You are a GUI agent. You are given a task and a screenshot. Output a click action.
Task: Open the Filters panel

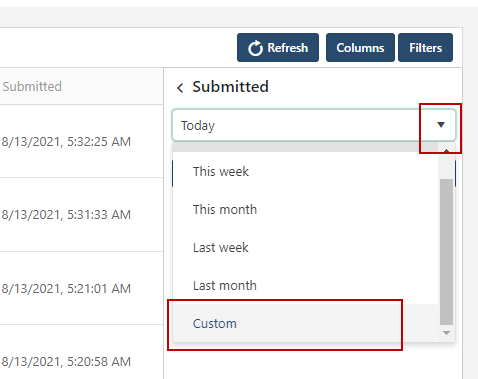point(425,48)
